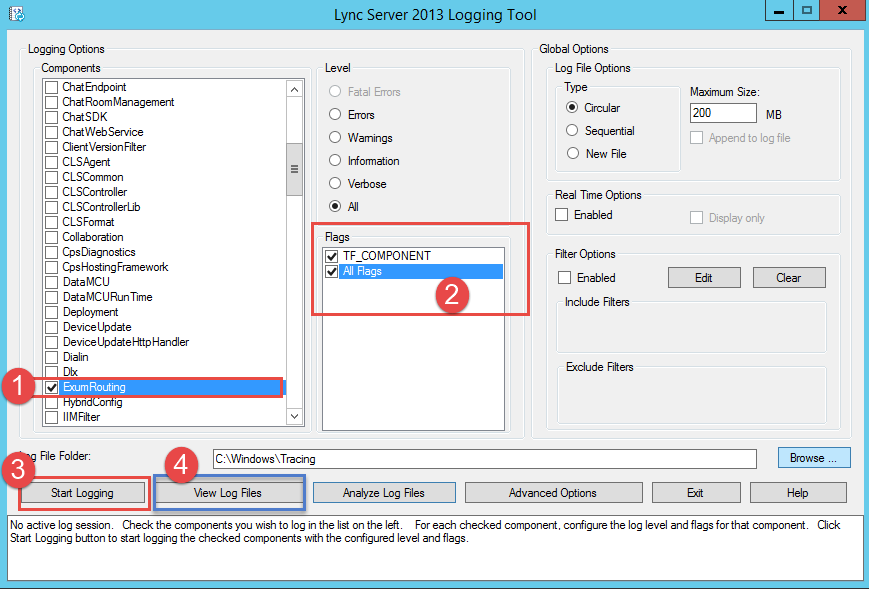Check the ChatEndpoint component checkbox
Viewport: 869px width, 589px height.
(52, 87)
